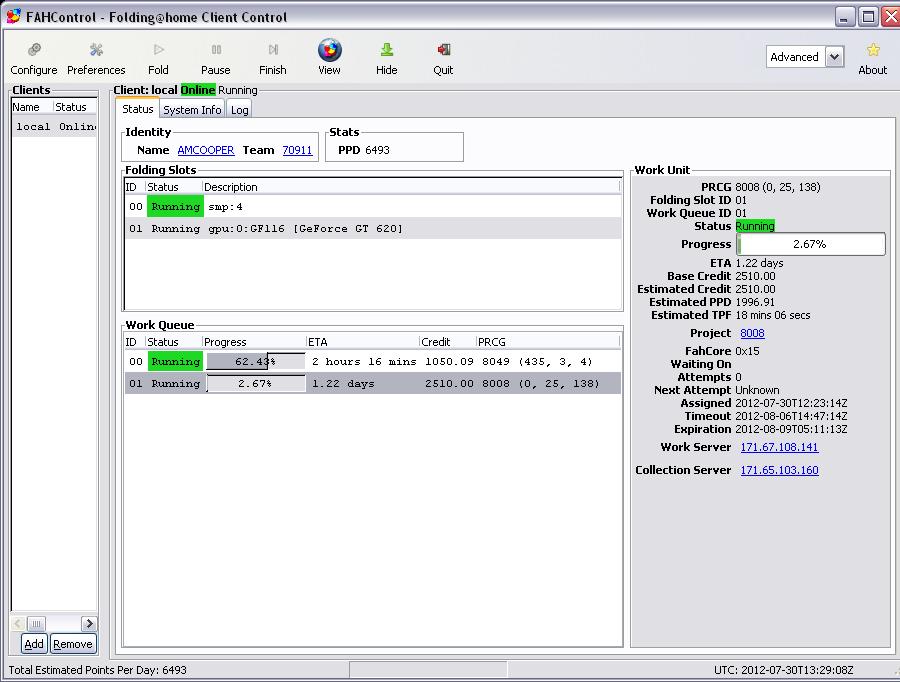This screenshot has height=682, width=900.
Task: Expand the Advanced mode dropdown arrow
Action: click(x=835, y=57)
